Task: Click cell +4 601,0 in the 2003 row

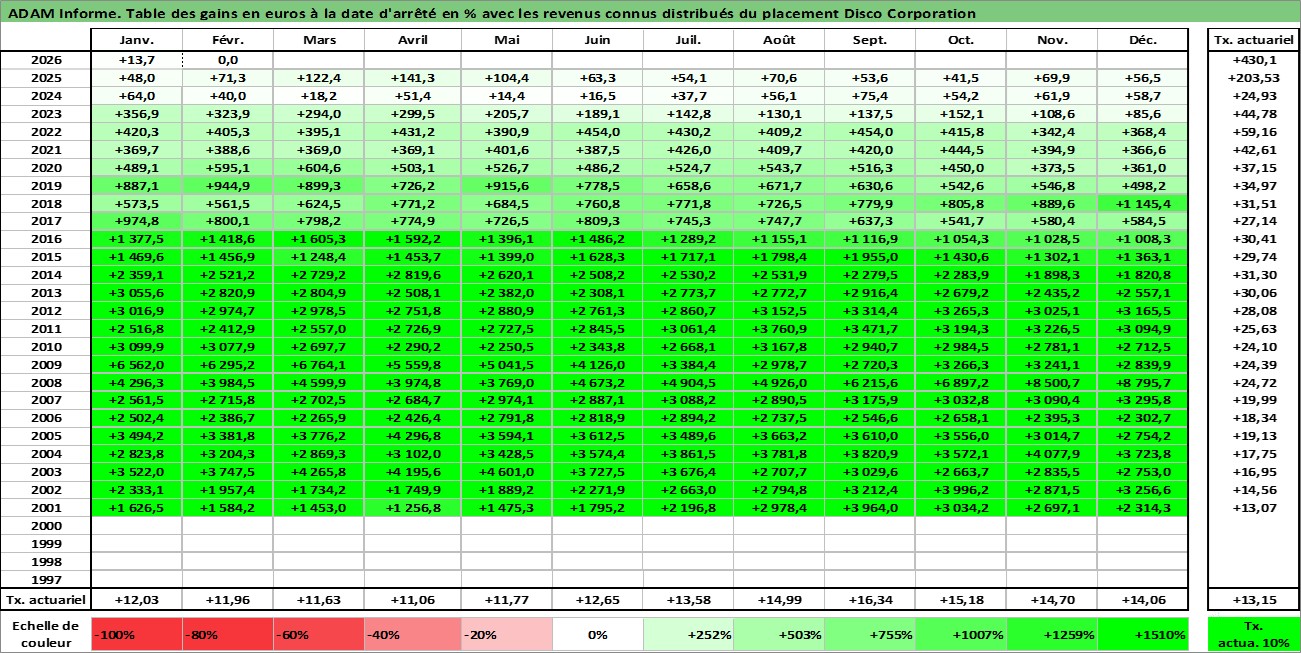Action: [506, 472]
